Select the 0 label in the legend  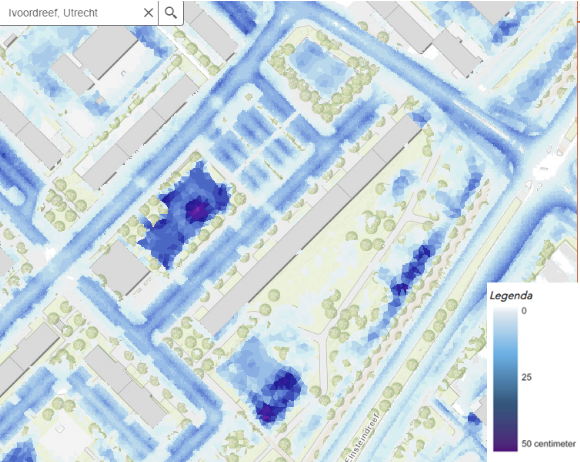(524, 311)
